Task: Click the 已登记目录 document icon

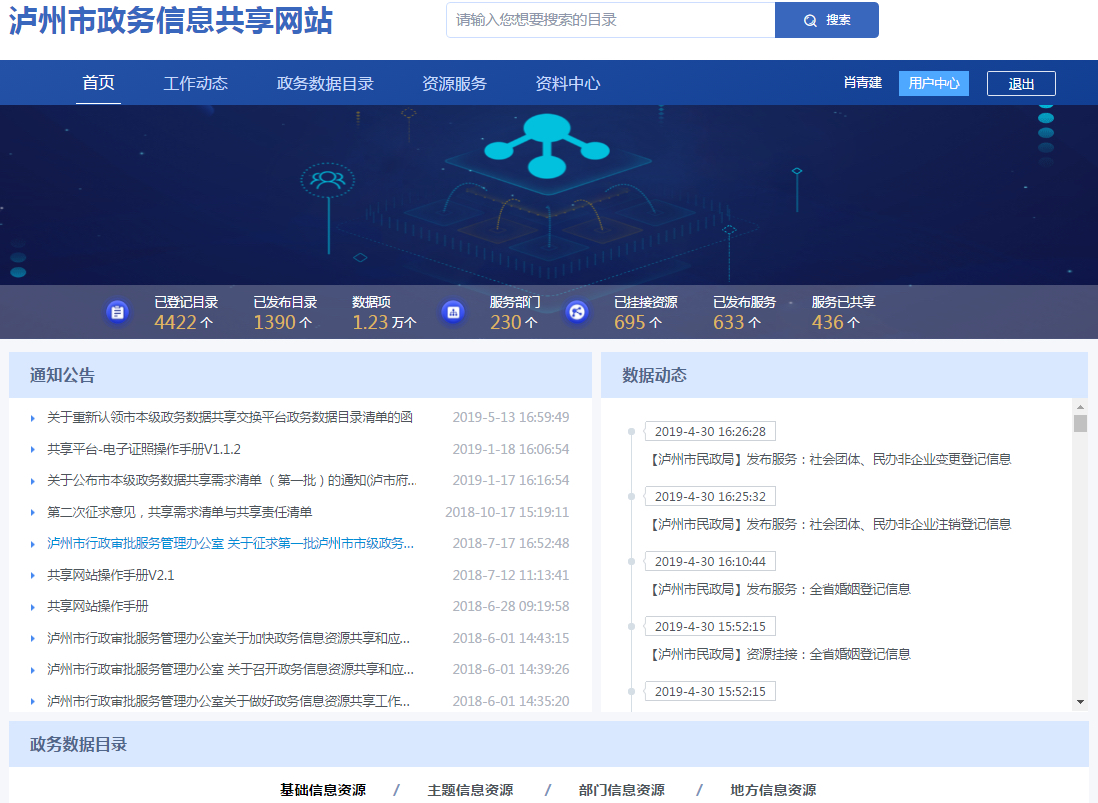Action: pyautogui.click(x=118, y=312)
